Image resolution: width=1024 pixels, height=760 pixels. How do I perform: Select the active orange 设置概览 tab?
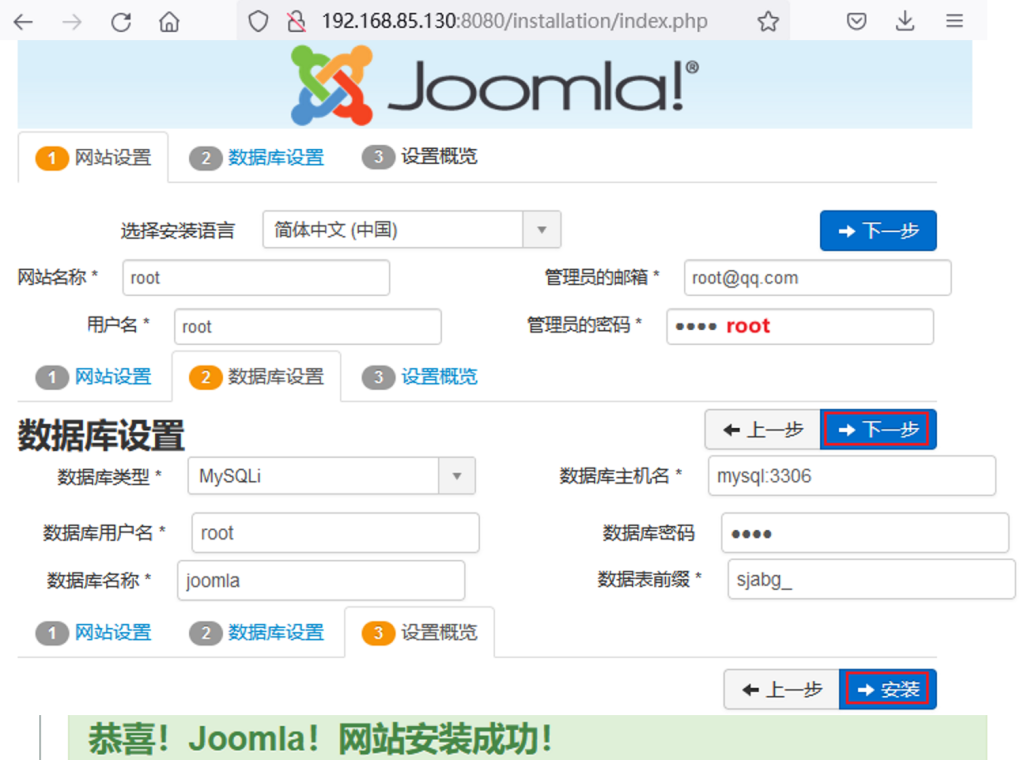[419, 633]
